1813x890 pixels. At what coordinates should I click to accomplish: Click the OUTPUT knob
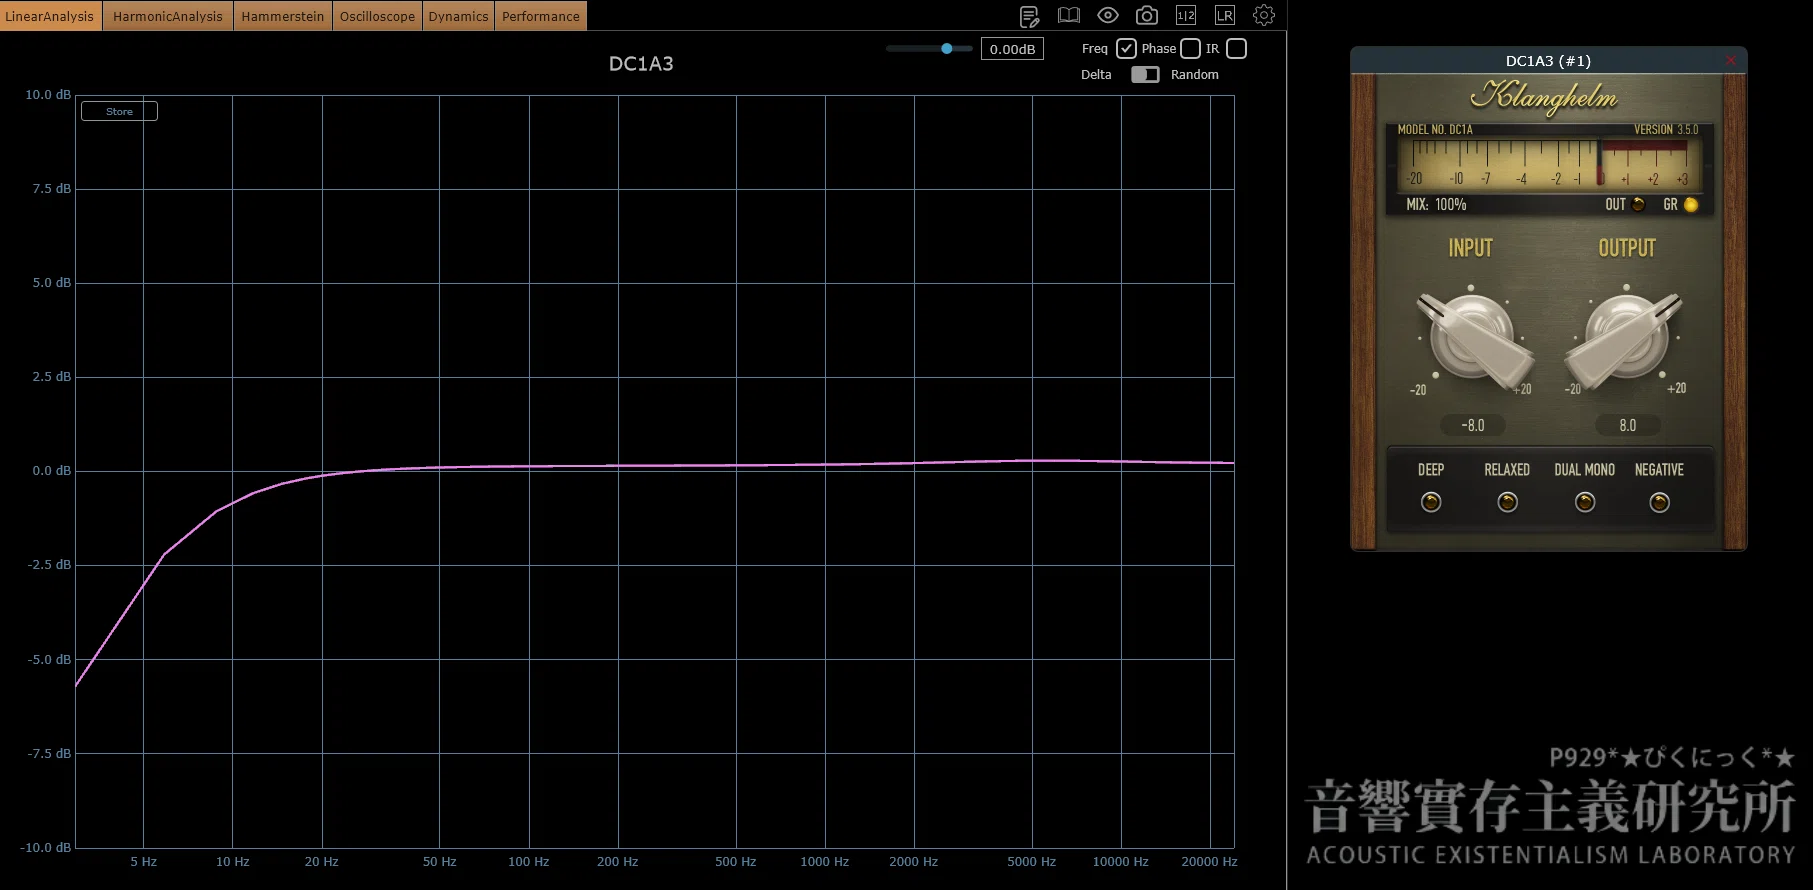(x=1626, y=340)
